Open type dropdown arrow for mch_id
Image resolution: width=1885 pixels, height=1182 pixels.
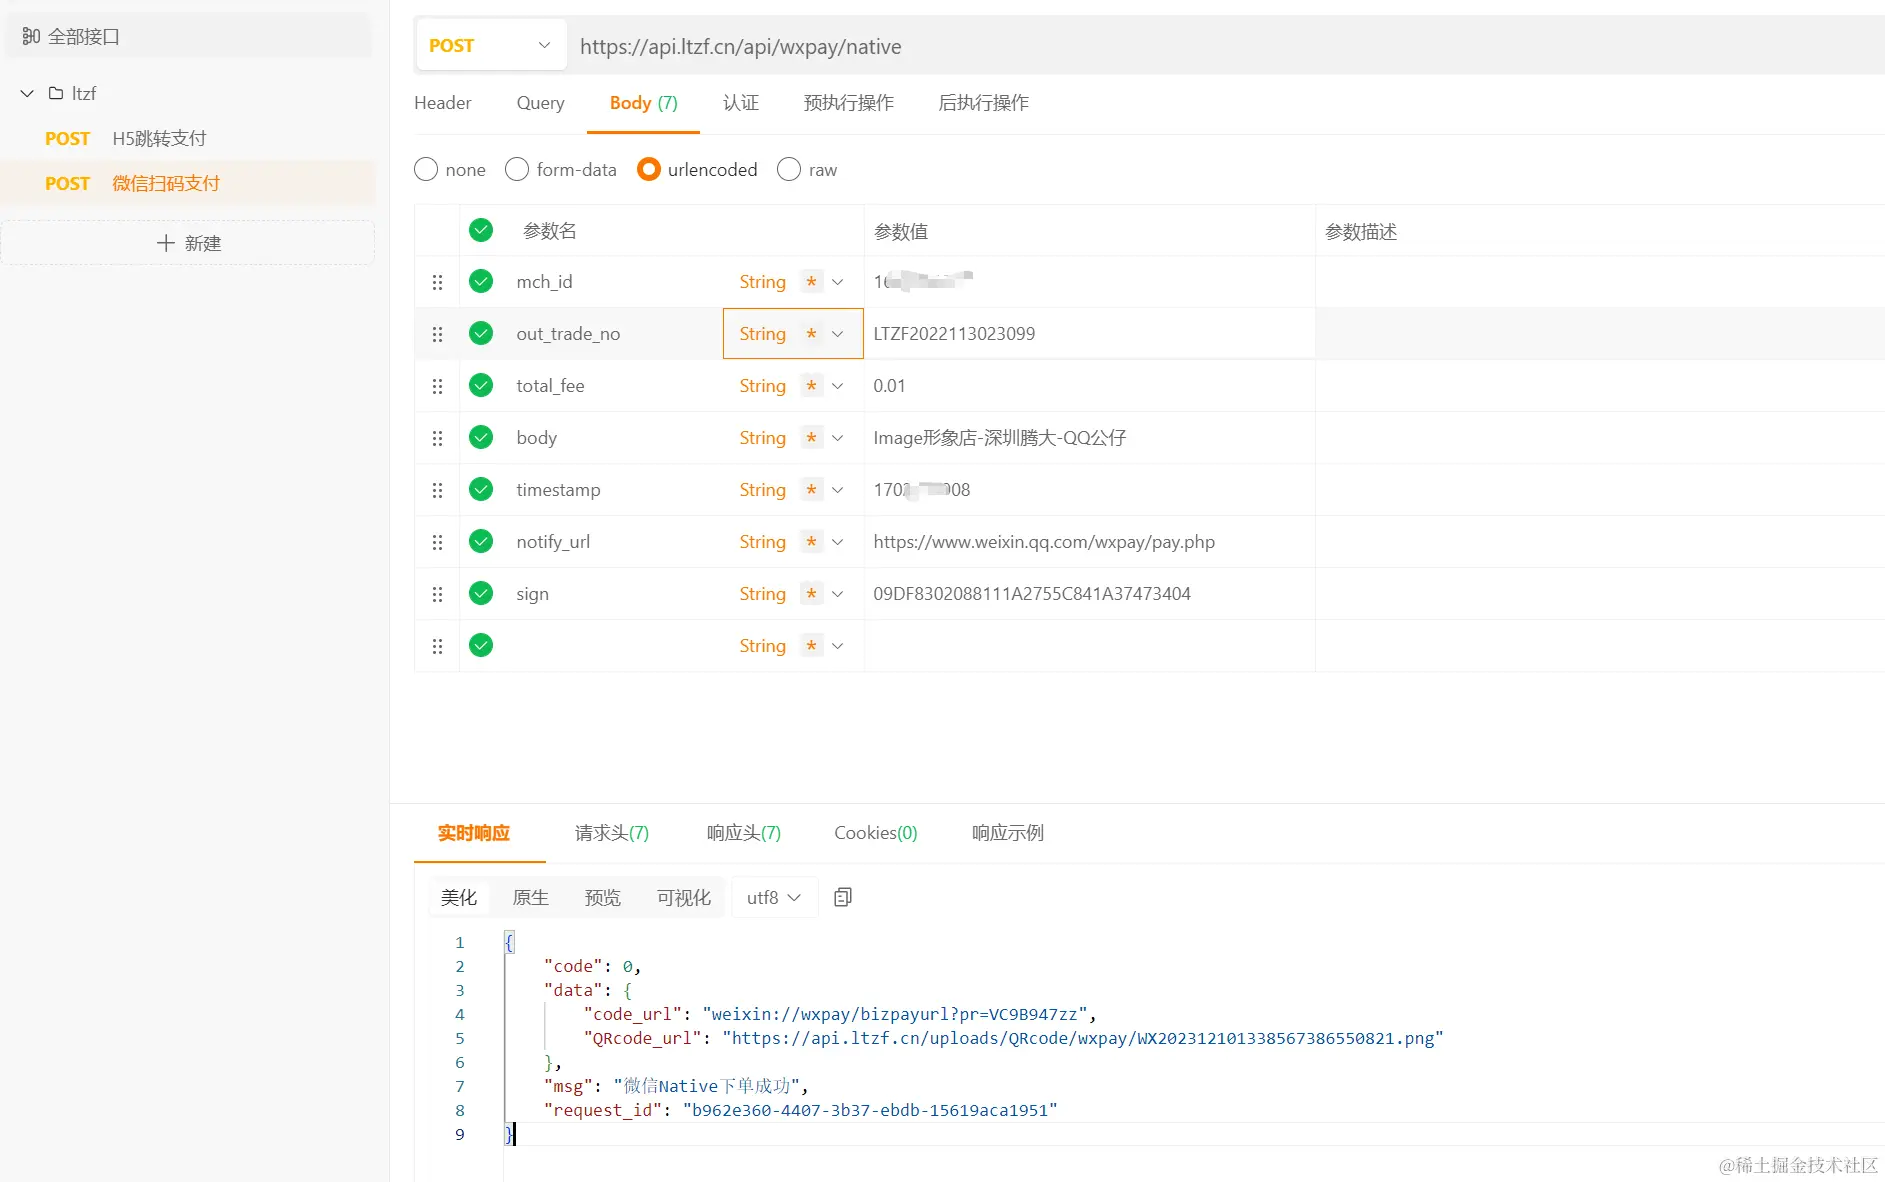point(838,282)
